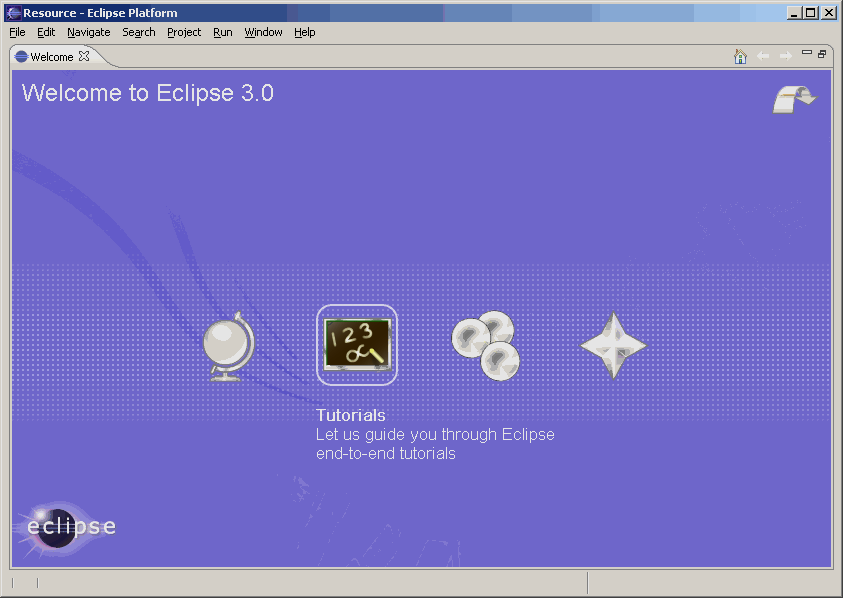The height and width of the screenshot is (598, 843).
Task: Close the Welcome tab with X
Action: 84,56
